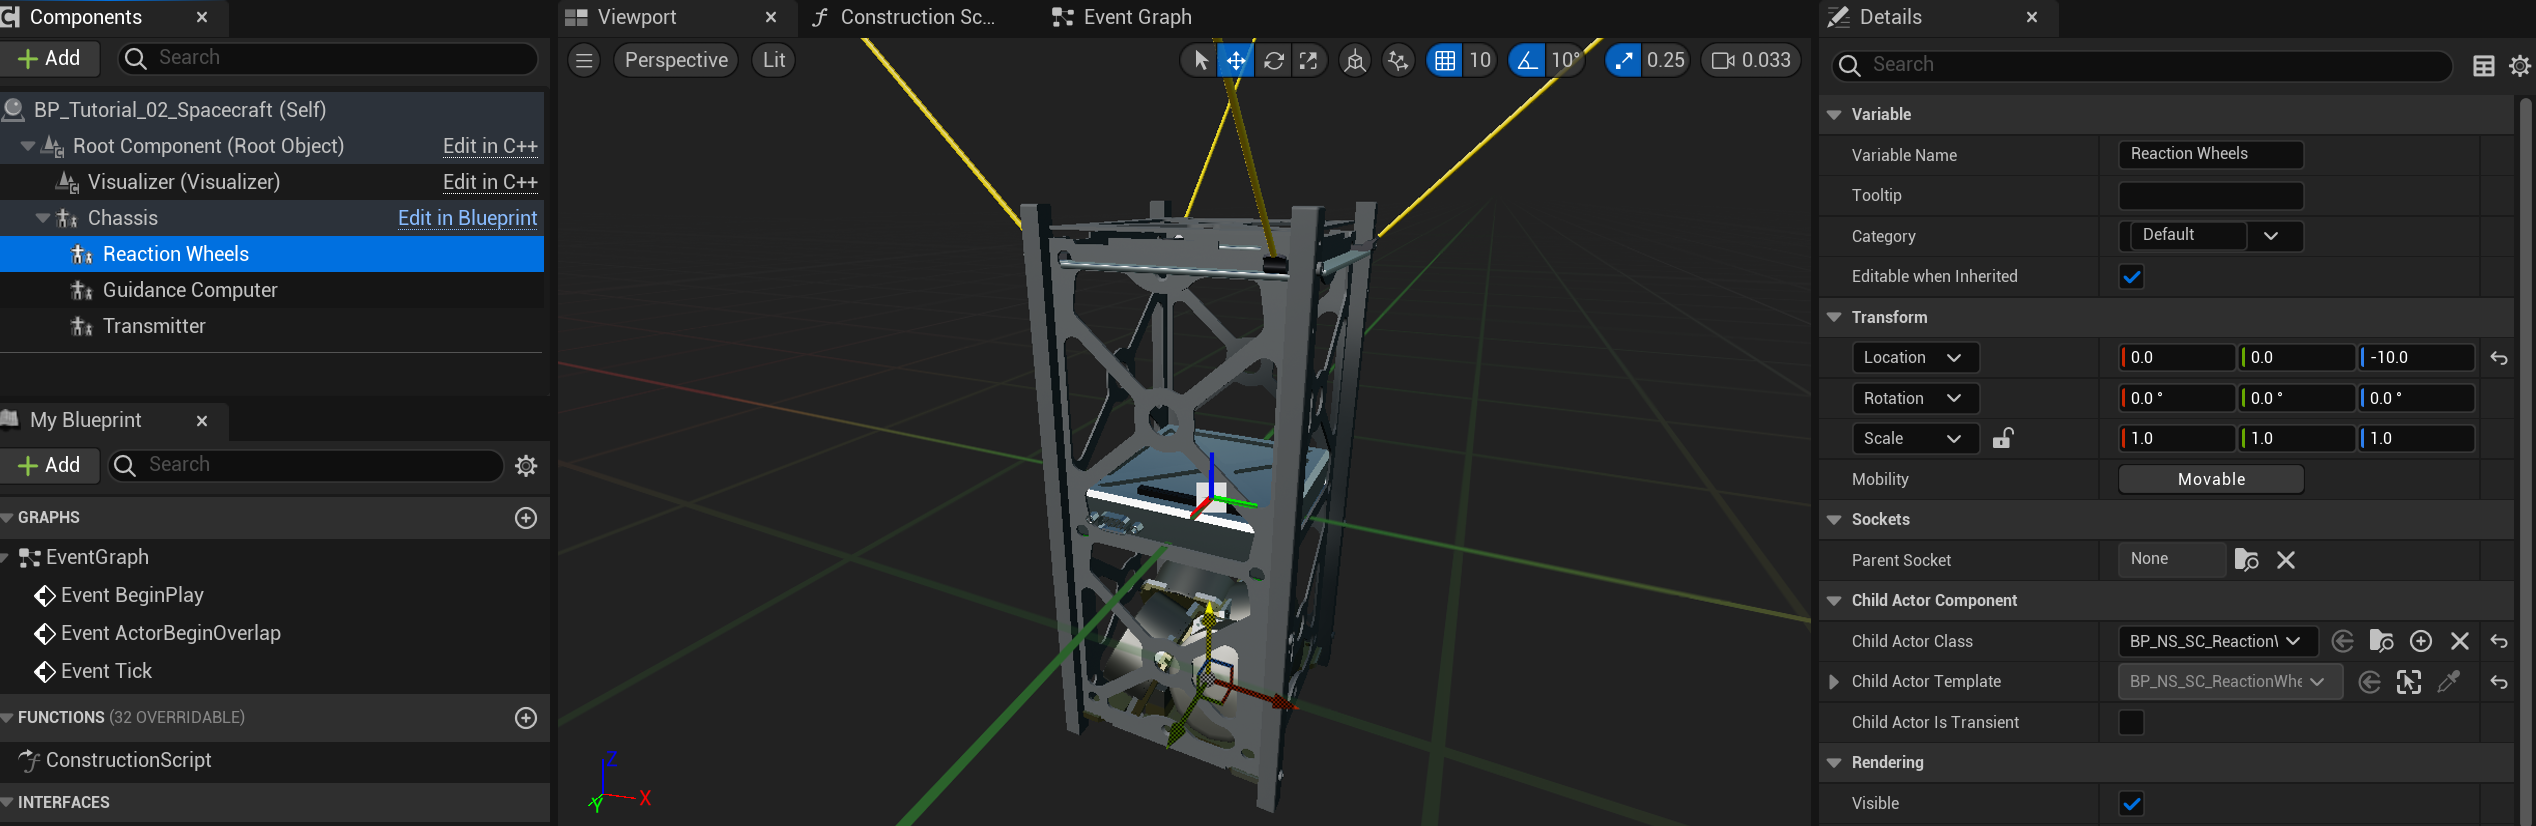Uncheck Editable when Inherited checkbox

[x=2131, y=277]
